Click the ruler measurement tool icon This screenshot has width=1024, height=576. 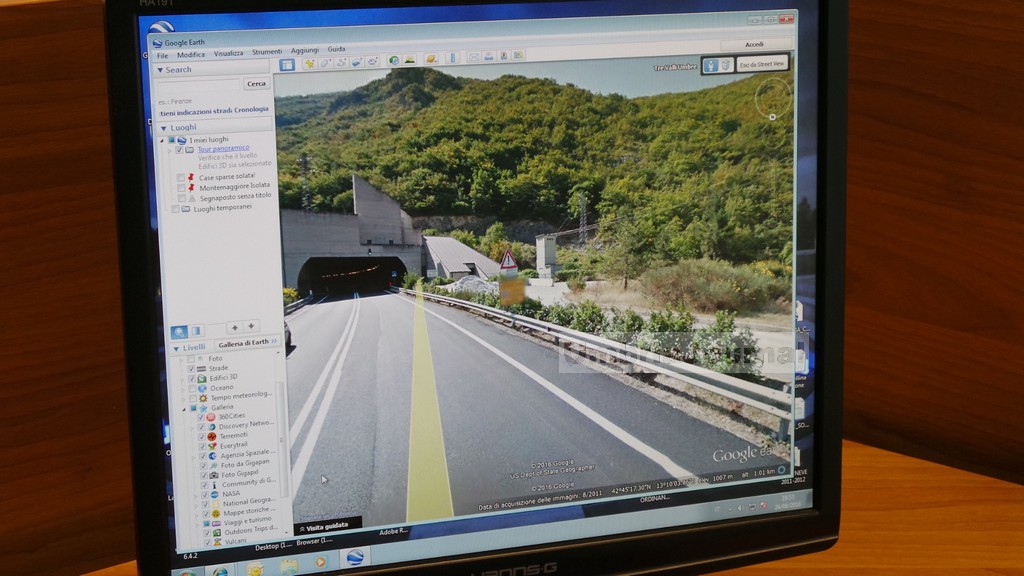click(x=452, y=59)
